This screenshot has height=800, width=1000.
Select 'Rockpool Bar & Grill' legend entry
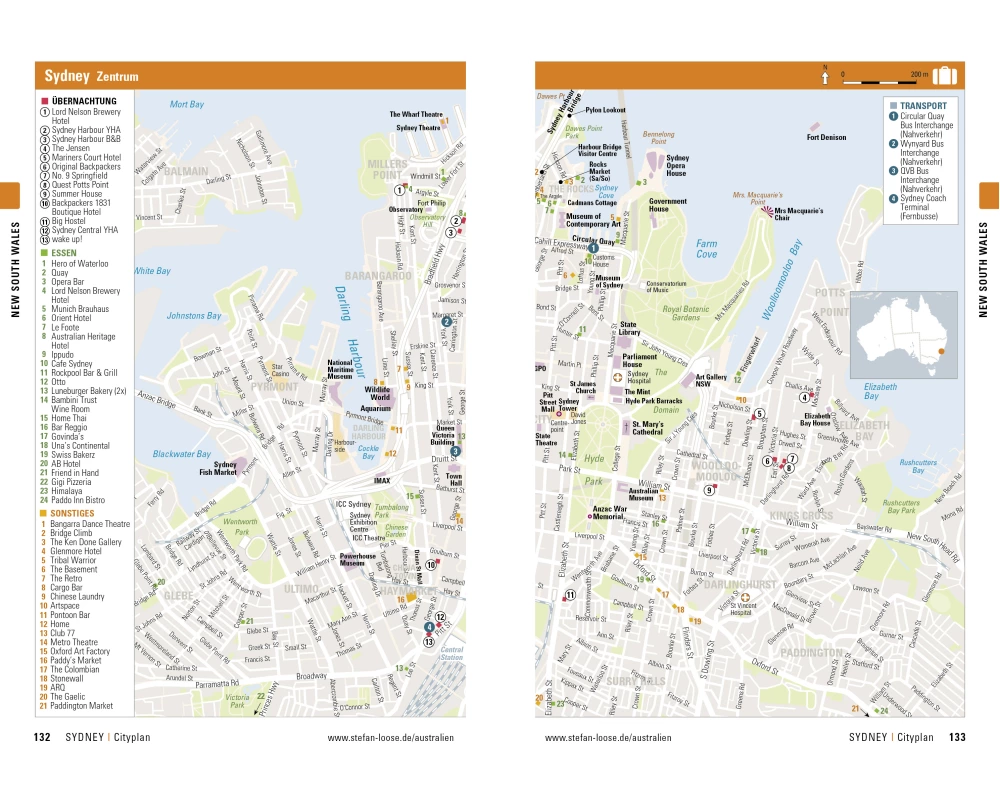84,373
